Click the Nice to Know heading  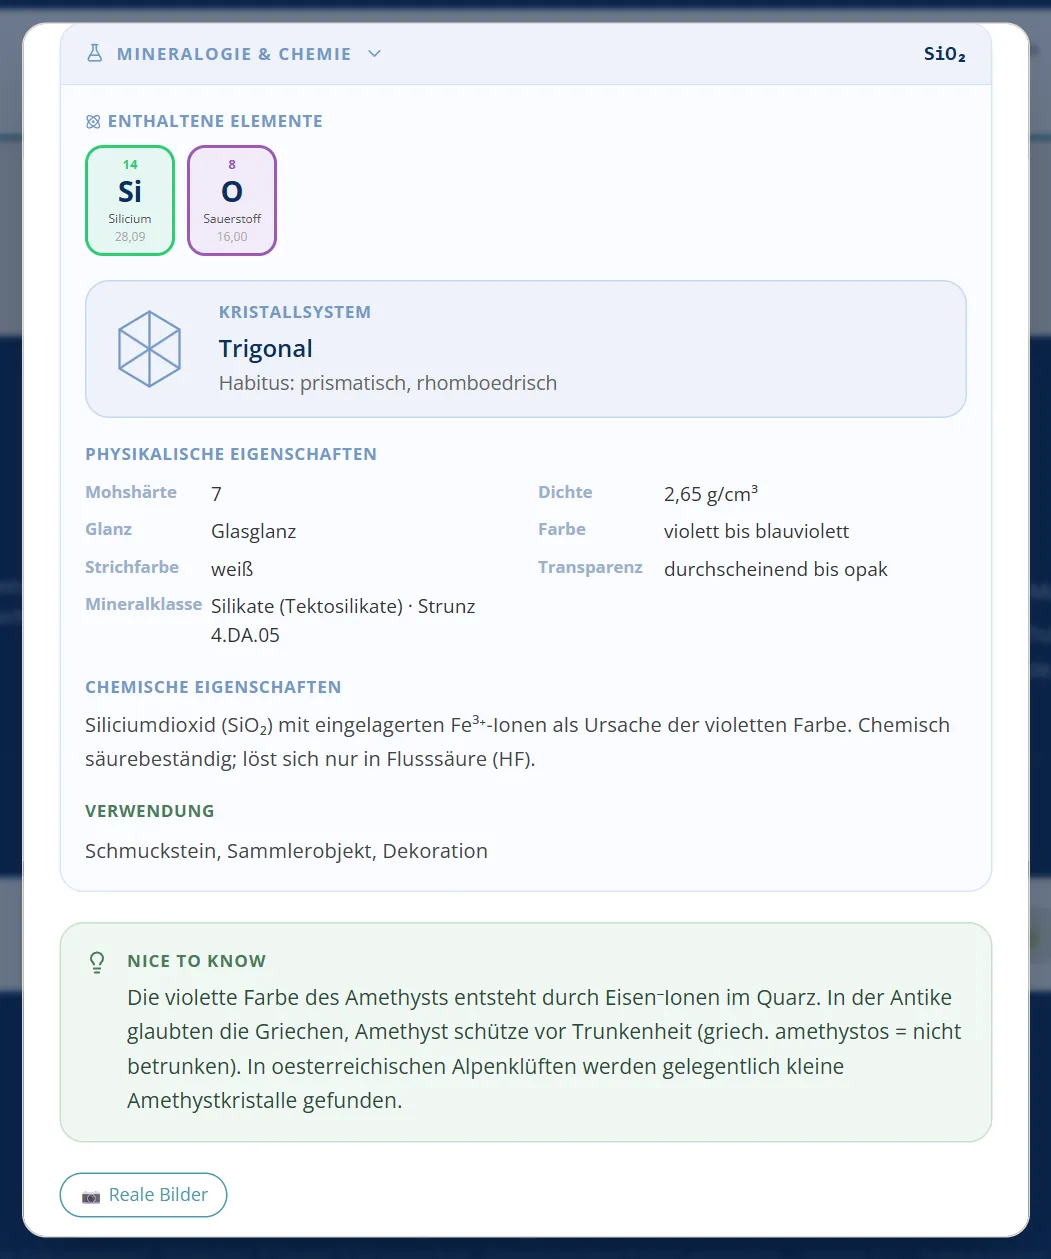197,961
